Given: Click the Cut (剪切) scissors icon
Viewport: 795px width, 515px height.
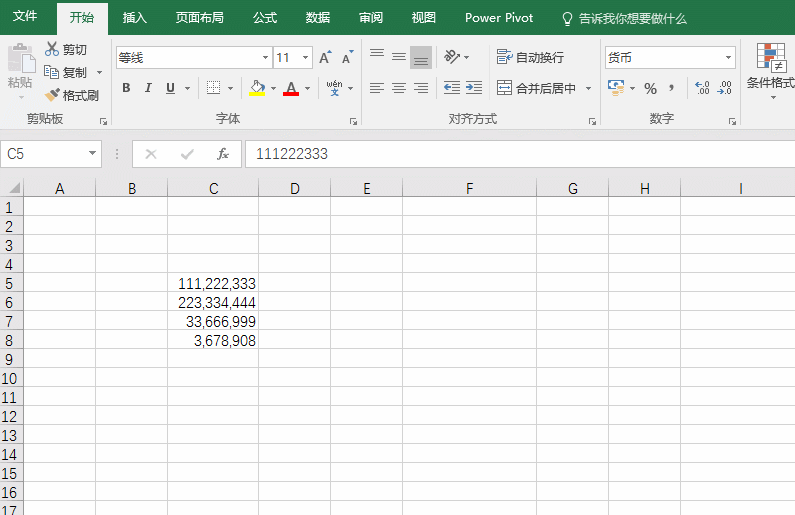Looking at the screenshot, I should click(x=52, y=49).
